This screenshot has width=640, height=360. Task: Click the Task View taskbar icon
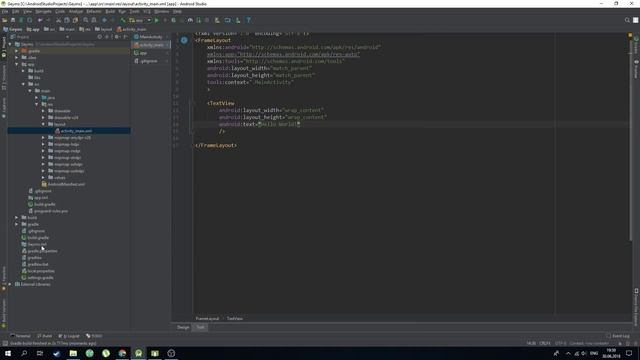click(40, 353)
